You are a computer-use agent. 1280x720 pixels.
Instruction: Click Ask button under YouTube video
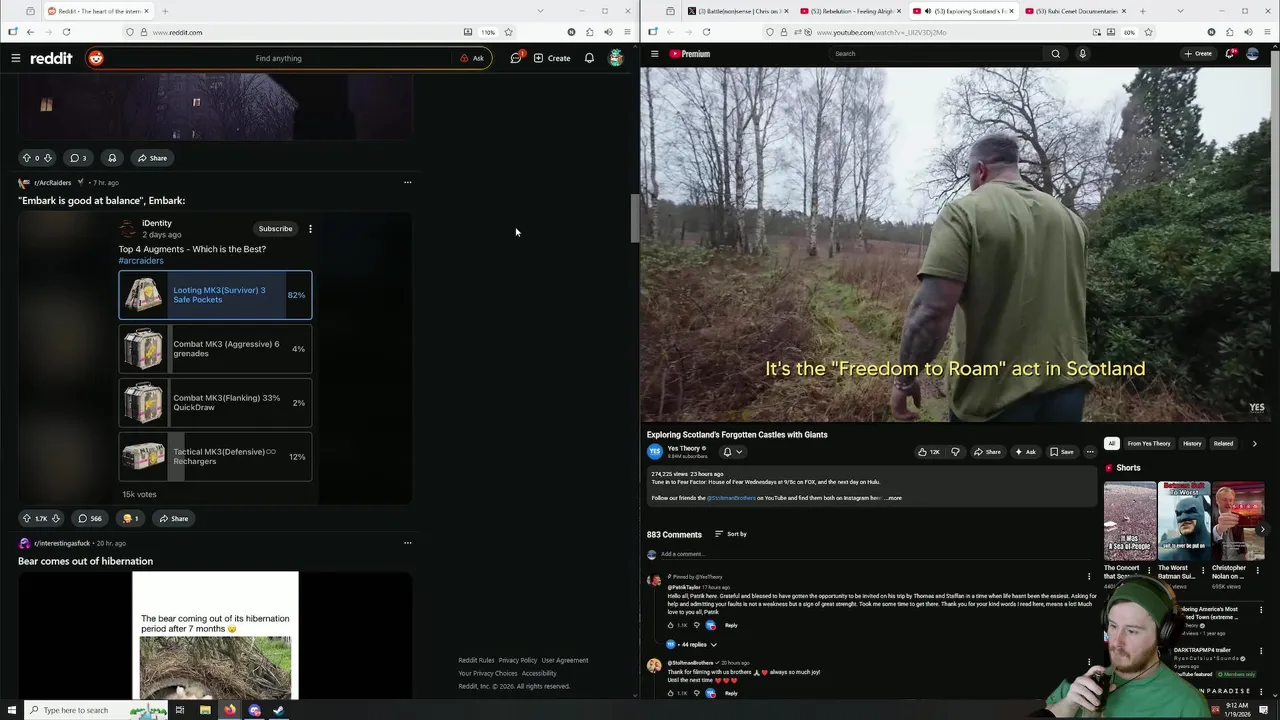click(x=1025, y=452)
